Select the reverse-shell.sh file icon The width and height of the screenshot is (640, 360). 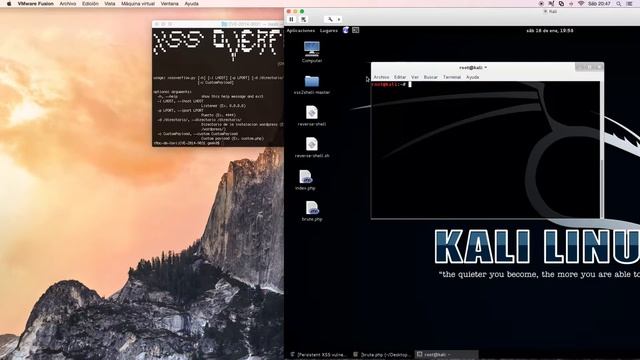(x=312, y=147)
